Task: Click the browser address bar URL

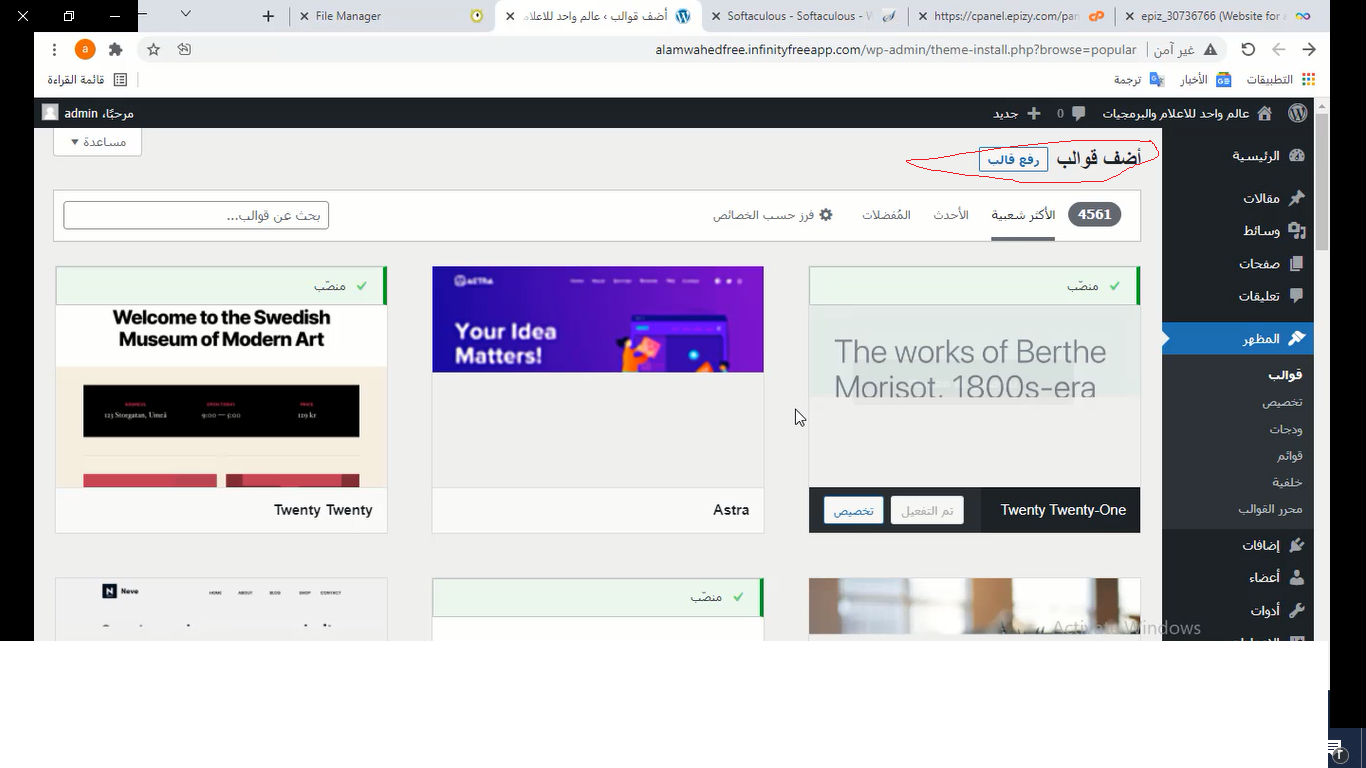Action: [896, 49]
